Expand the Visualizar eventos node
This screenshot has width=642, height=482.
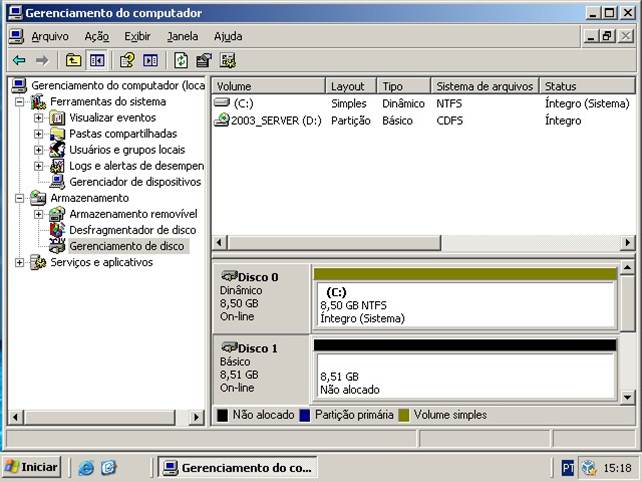pyautogui.click(x=38, y=118)
